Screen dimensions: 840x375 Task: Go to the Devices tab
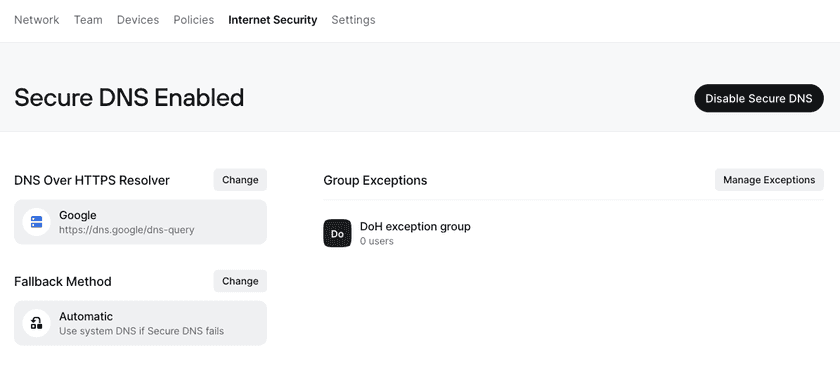(x=138, y=20)
